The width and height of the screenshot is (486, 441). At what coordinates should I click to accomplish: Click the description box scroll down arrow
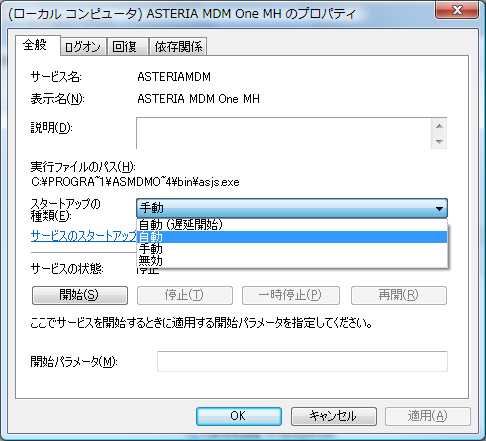tap(439, 141)
